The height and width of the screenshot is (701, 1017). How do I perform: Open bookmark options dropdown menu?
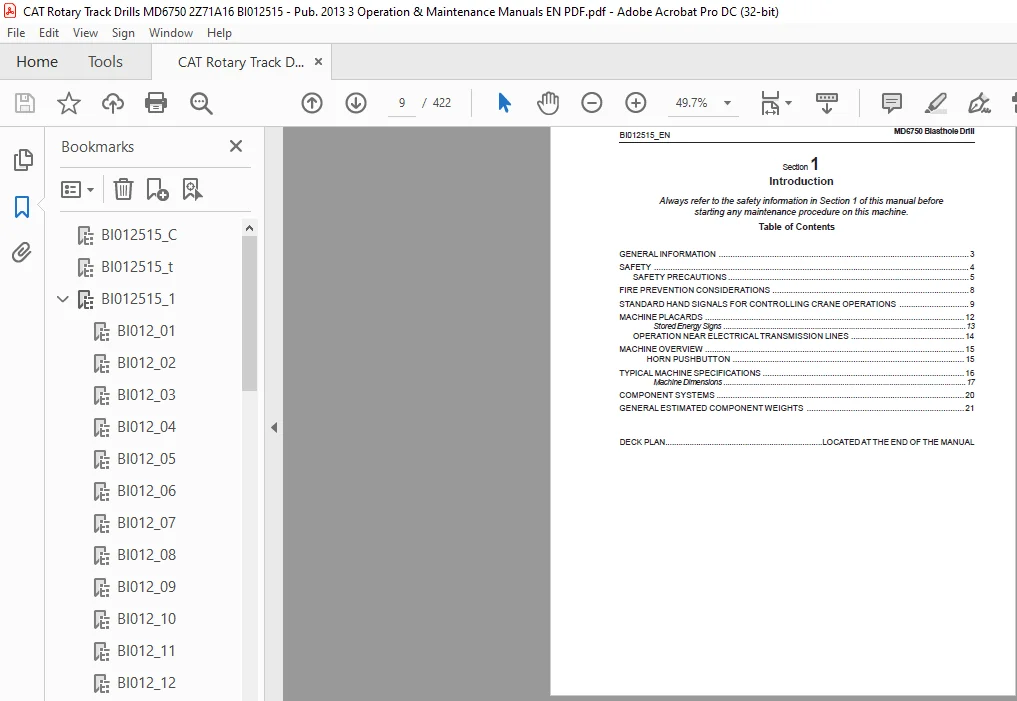[x=77, y=189]
